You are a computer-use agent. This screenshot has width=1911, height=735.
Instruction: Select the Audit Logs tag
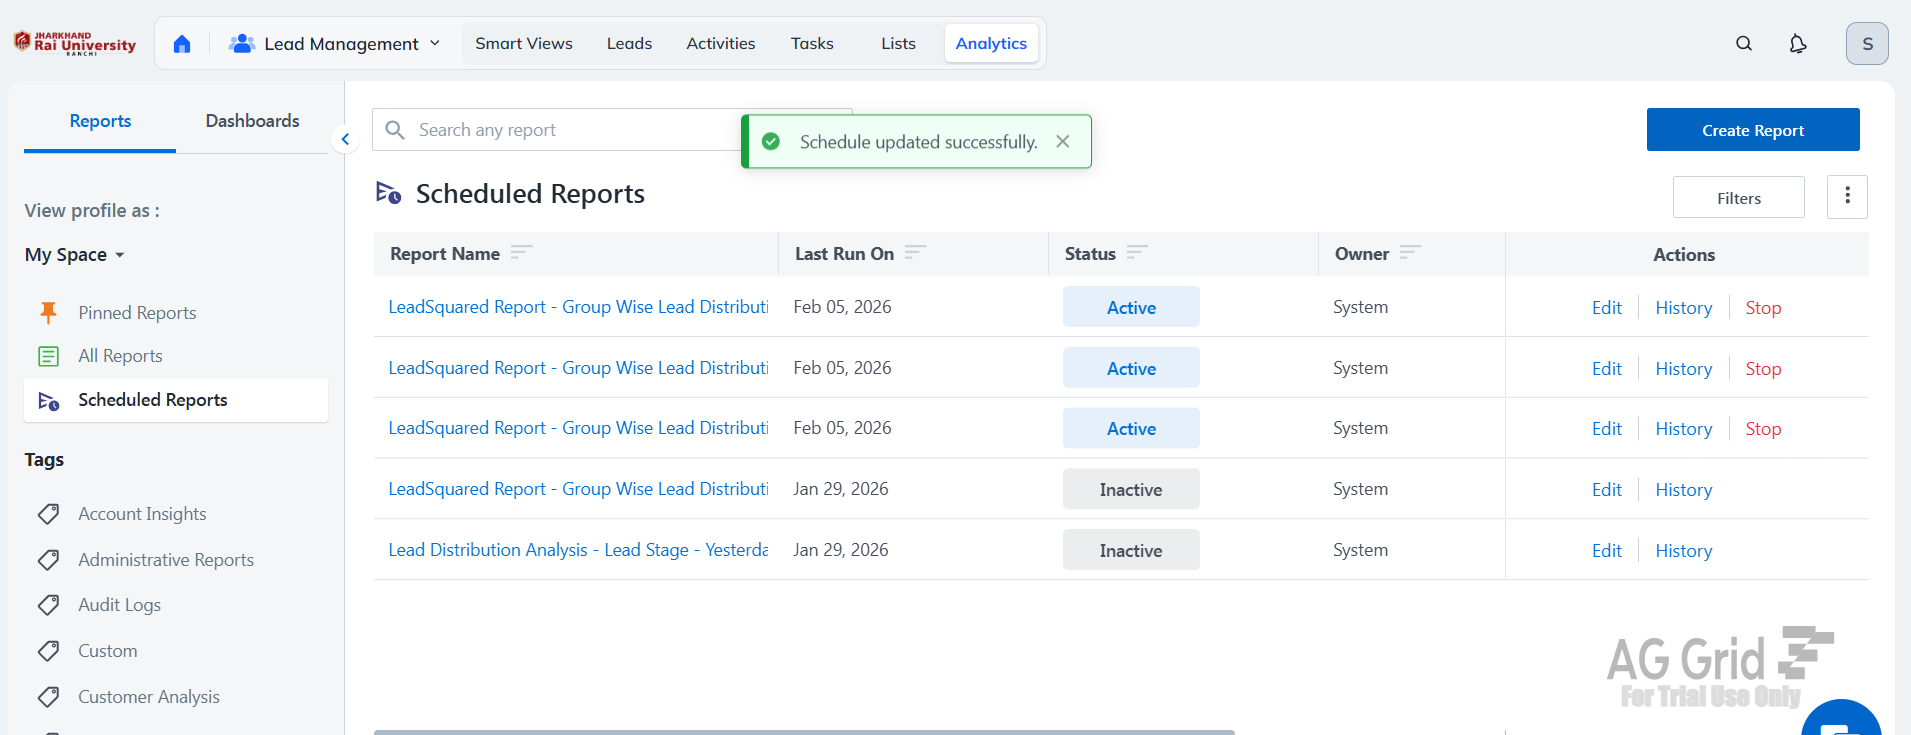119,605
